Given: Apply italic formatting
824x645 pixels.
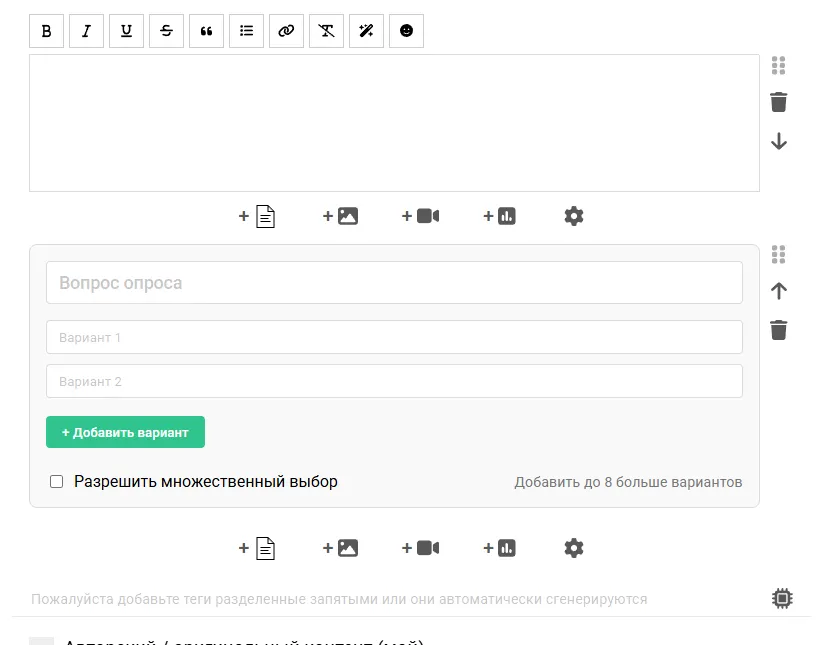Looking at the screenshot, I should click(x=86, y=31).
